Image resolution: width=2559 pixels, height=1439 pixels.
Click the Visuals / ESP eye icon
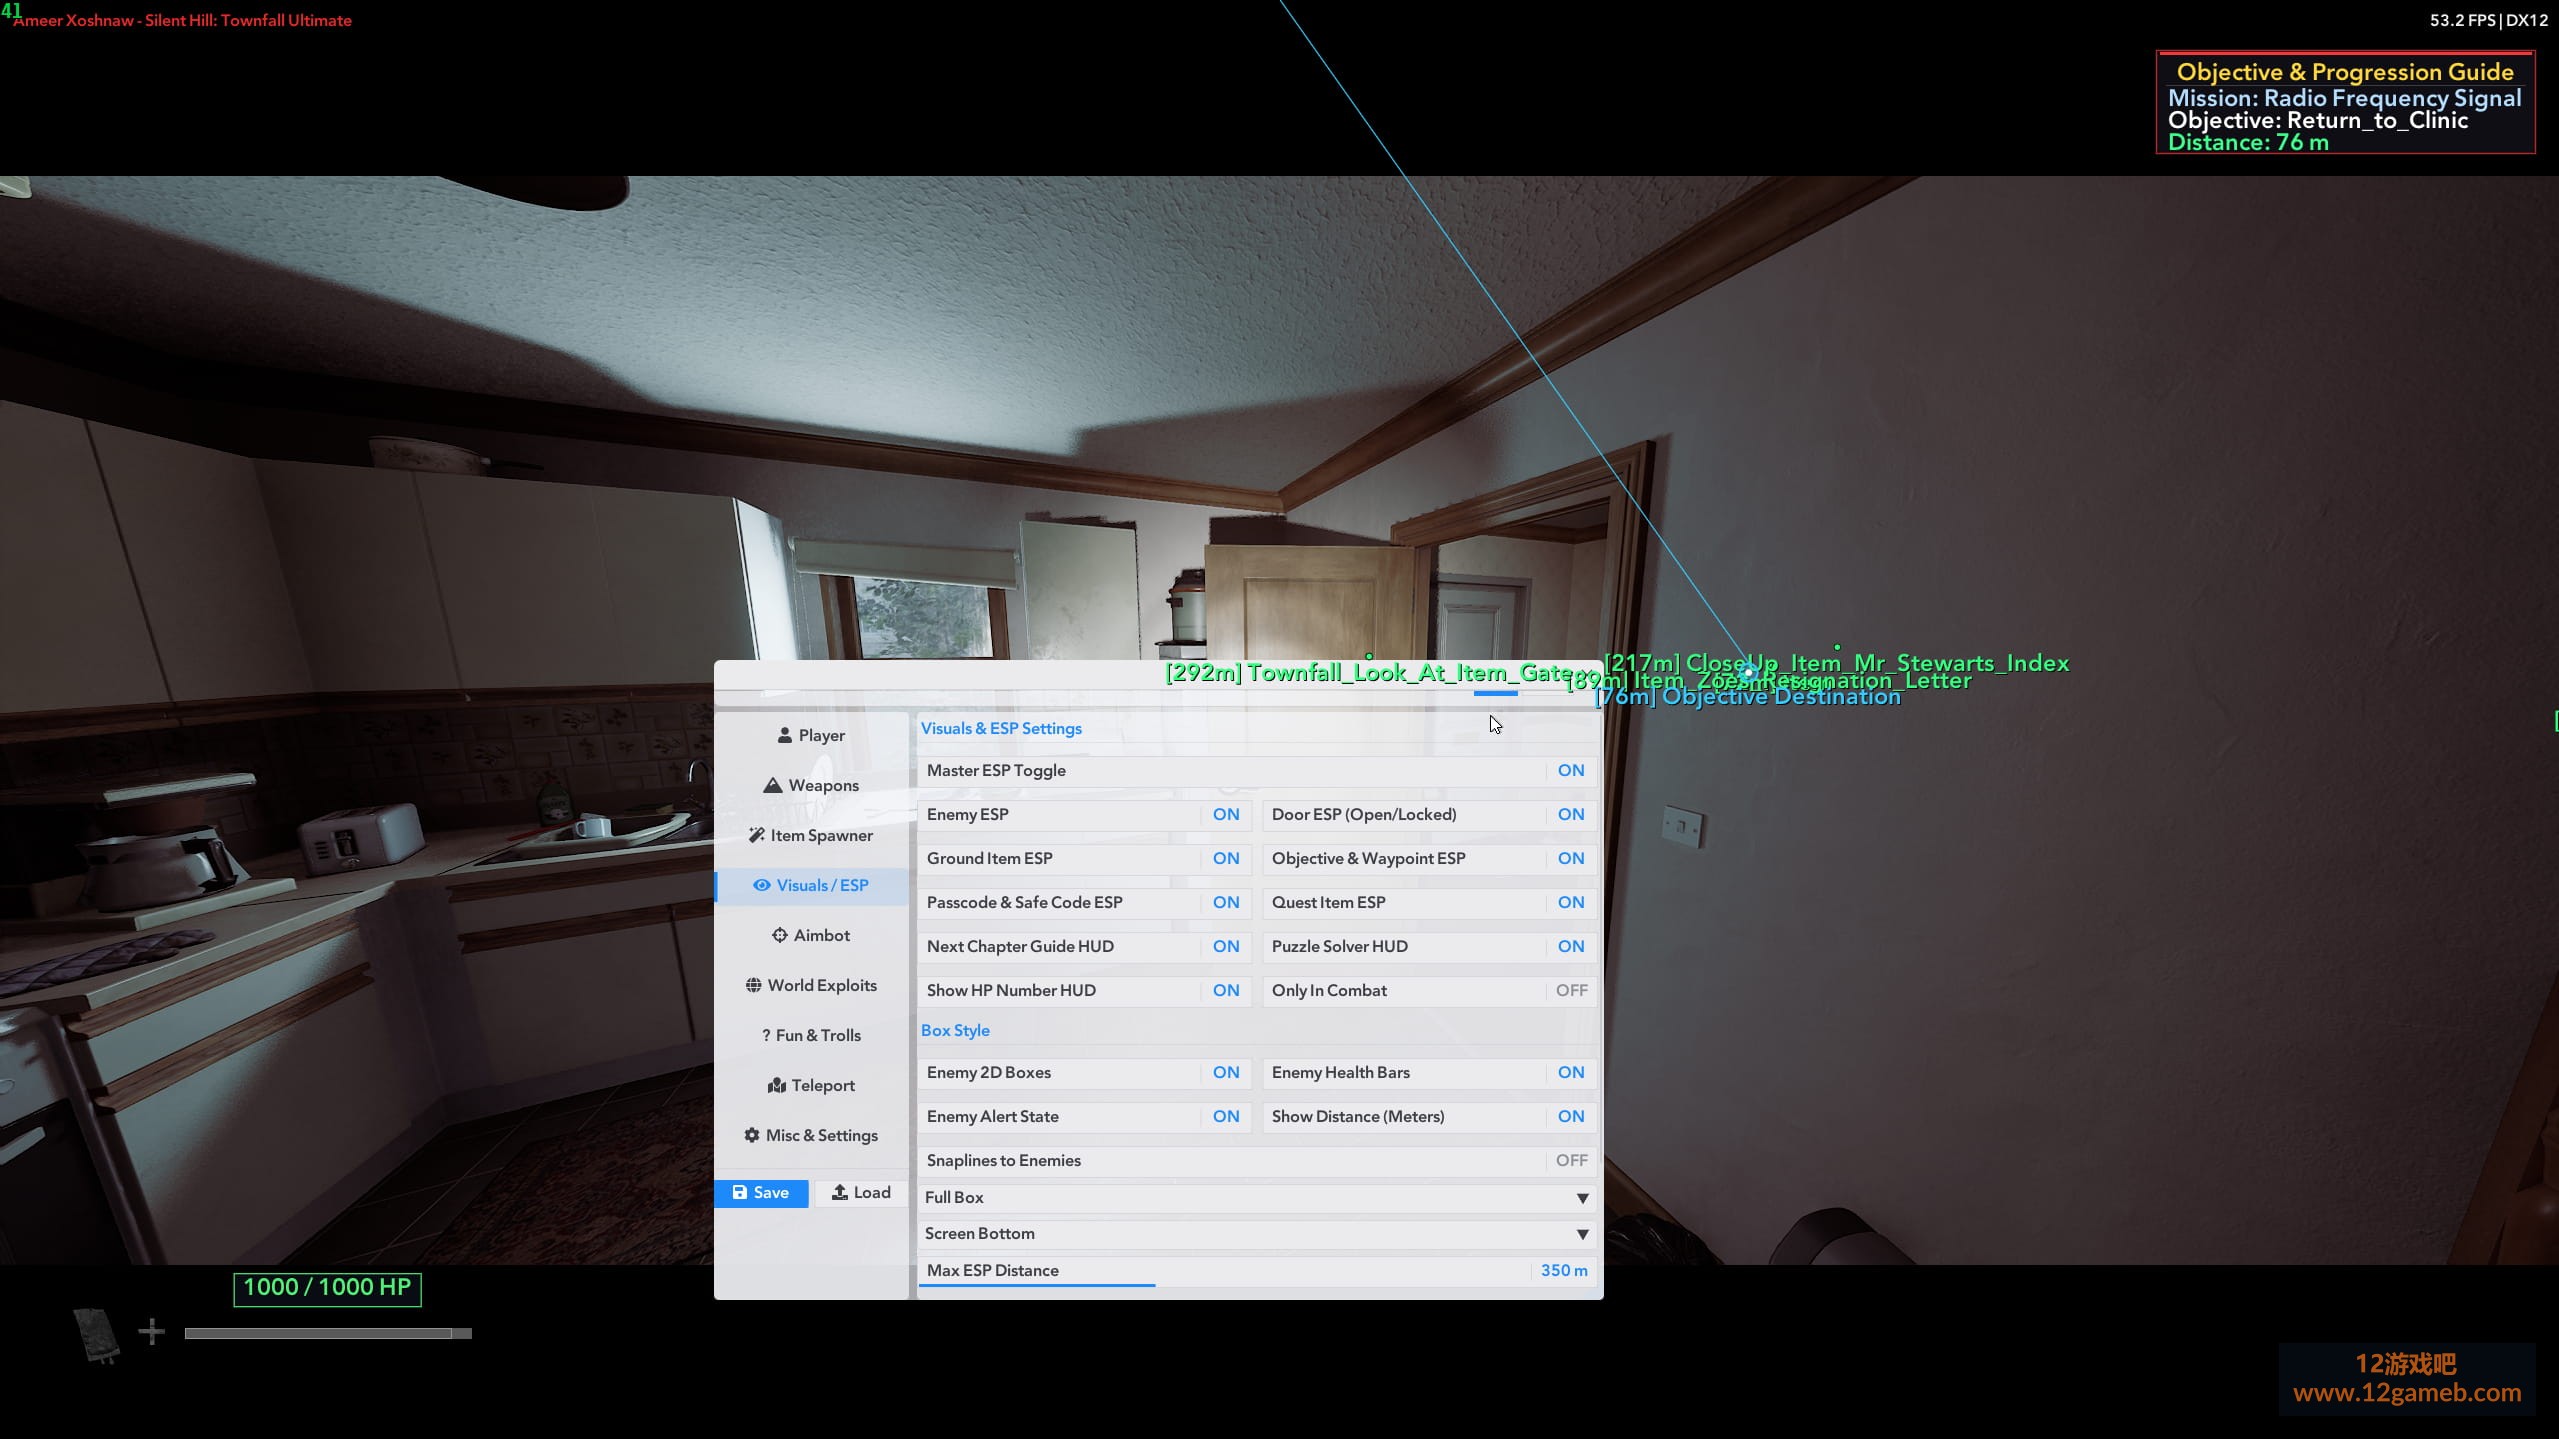[x=762, y=886]
